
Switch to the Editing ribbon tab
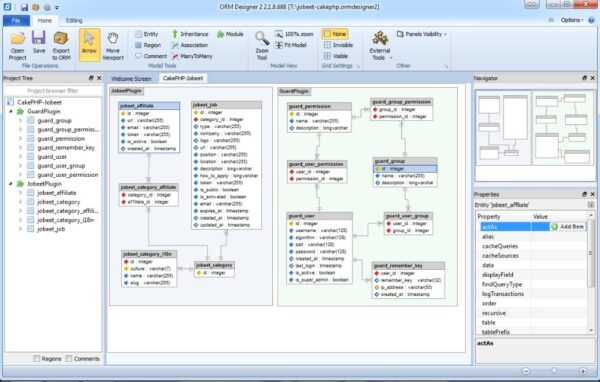[x=74, y=21]
